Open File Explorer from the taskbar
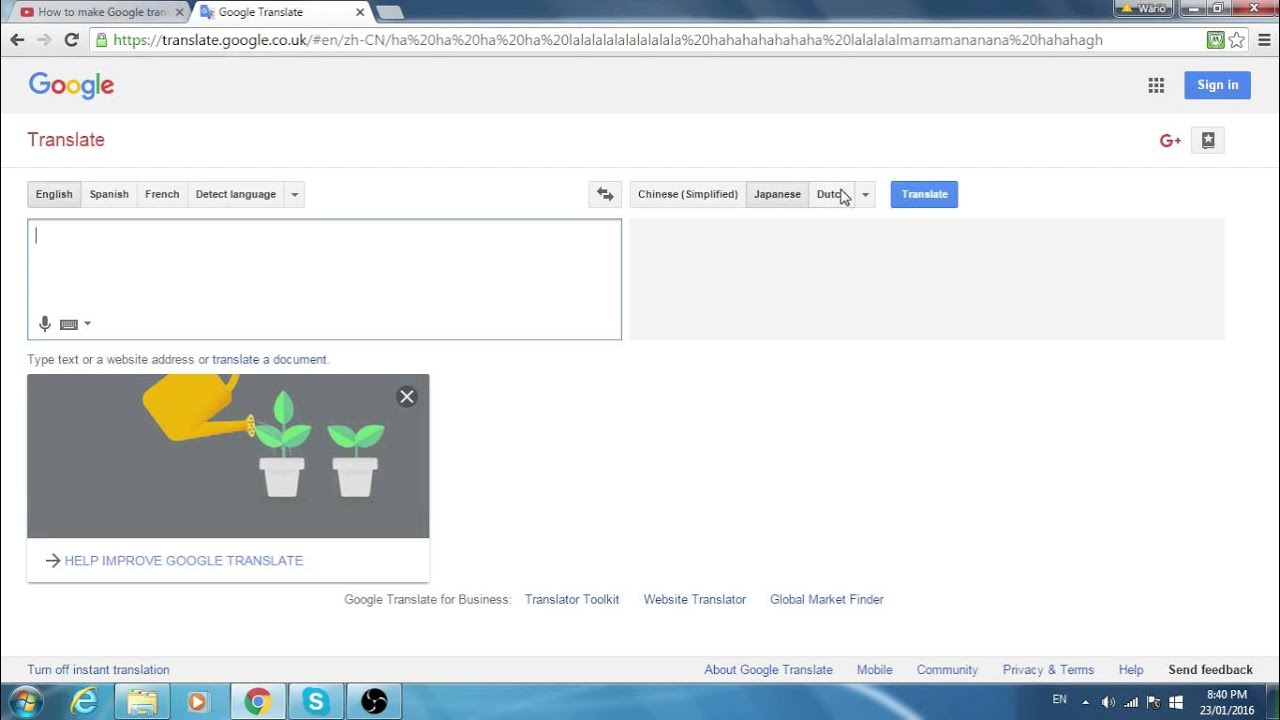 [x=142, y=701]
